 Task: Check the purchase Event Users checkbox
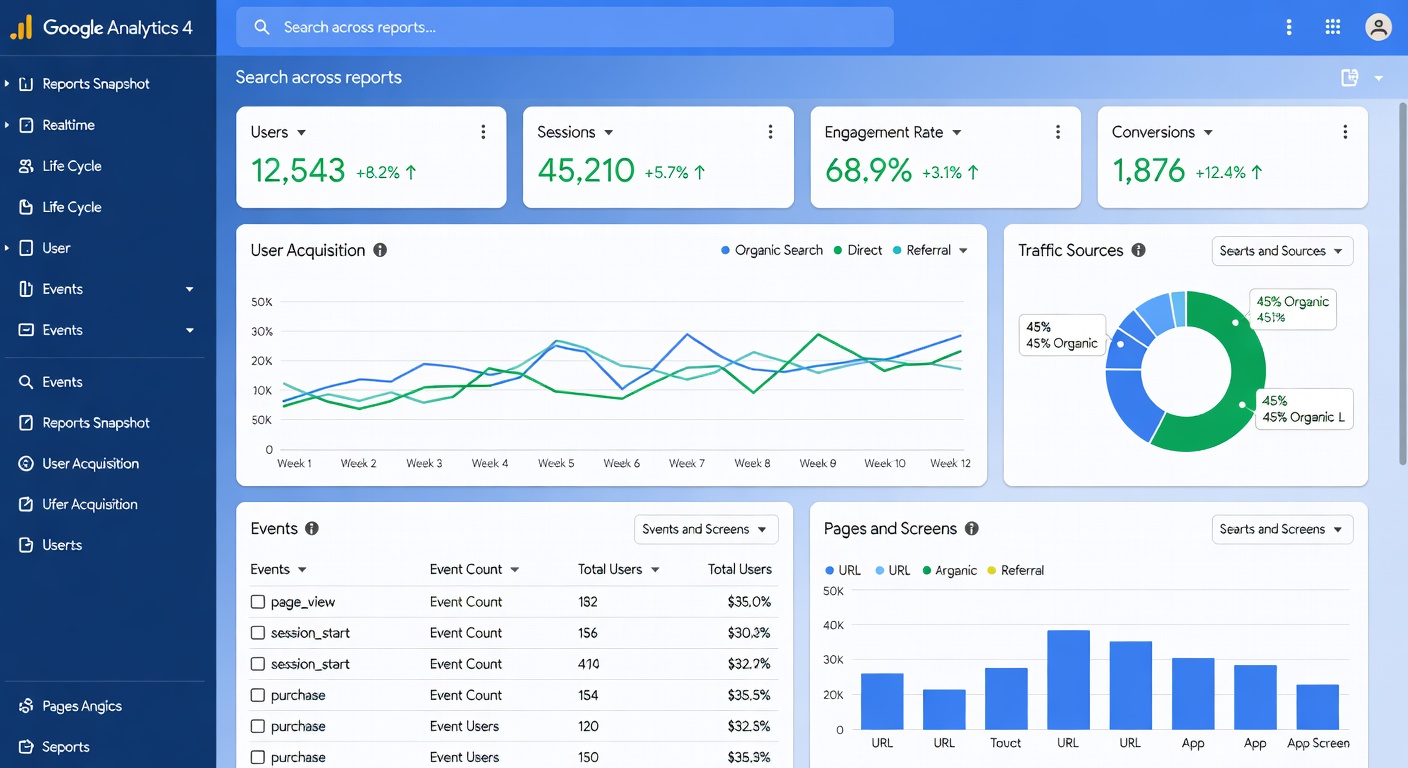pos(257,726)
